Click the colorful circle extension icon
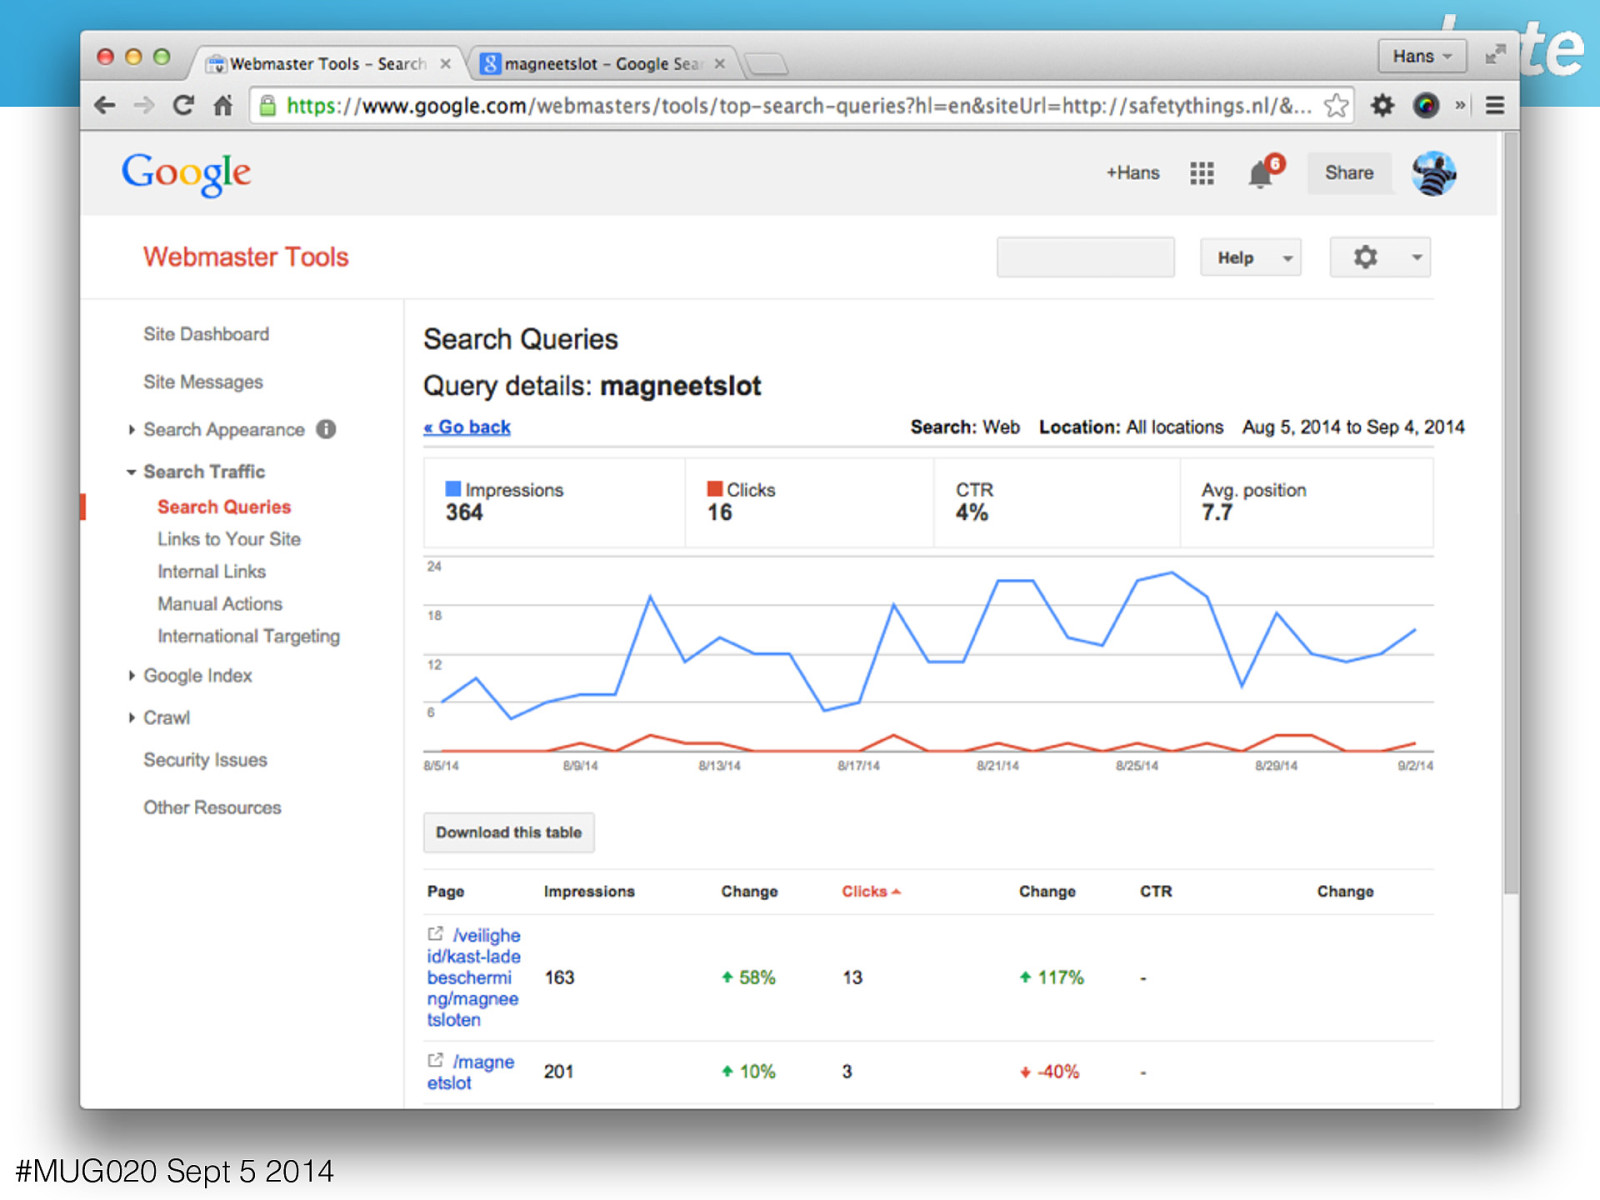This screenshot has width=1600, height=1200. 1426,105
